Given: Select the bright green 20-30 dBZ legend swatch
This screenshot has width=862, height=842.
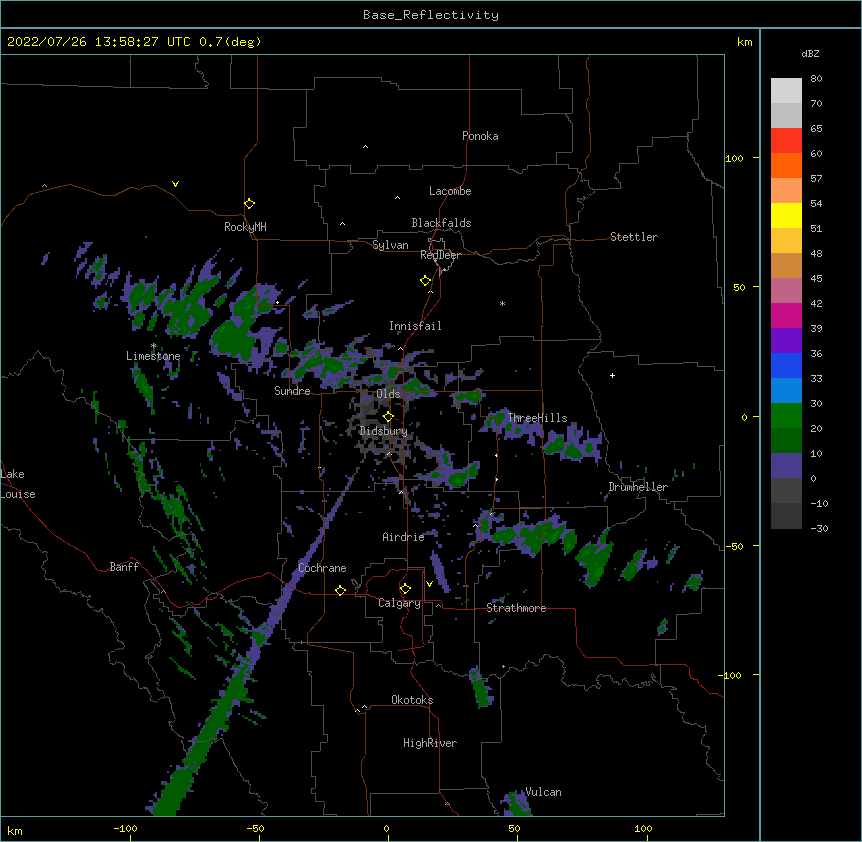Looking at the screenshot, I should [786, 416].
